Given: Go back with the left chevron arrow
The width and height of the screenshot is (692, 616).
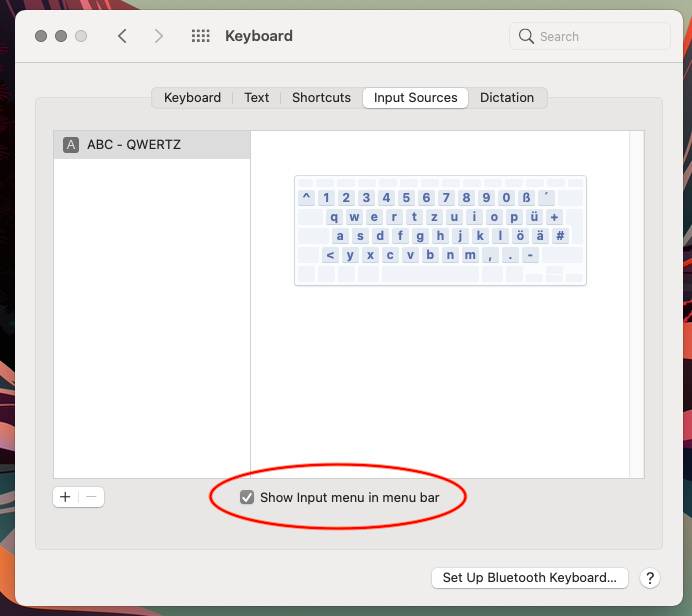Looking at the screenshot, I should (x=123, y=36).
